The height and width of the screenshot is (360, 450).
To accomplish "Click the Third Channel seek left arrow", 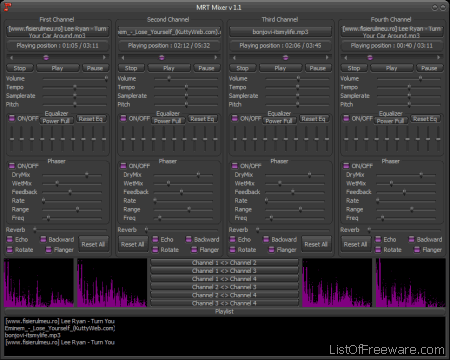I will [x=234, y=58].
